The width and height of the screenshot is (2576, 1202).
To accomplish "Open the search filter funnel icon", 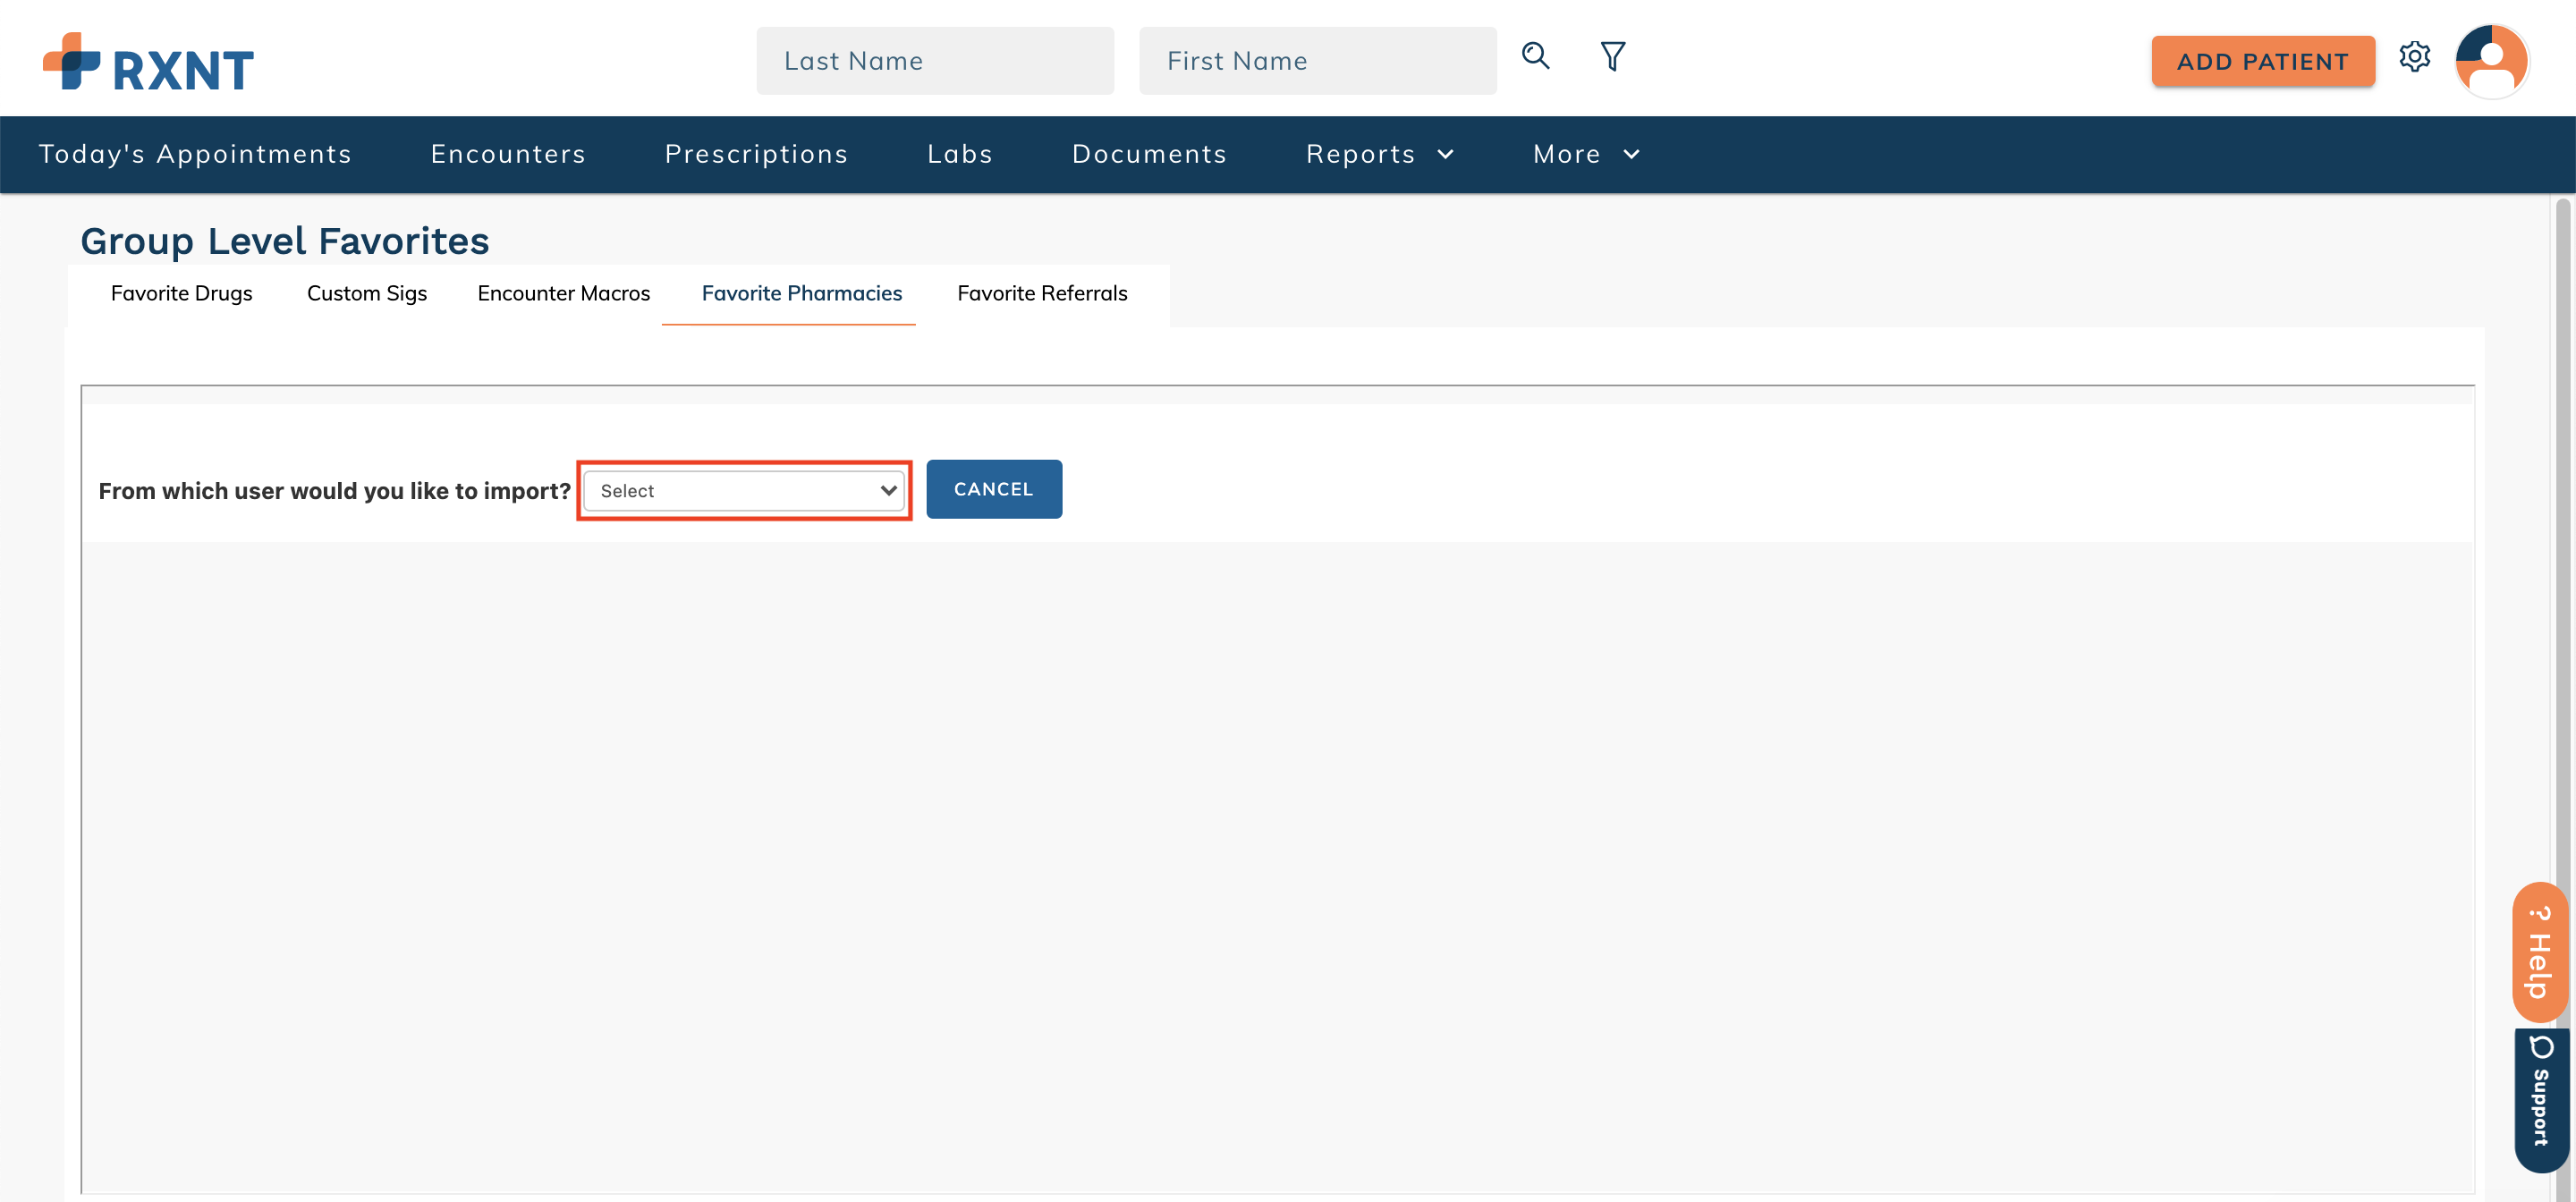I will (1612, 56).
